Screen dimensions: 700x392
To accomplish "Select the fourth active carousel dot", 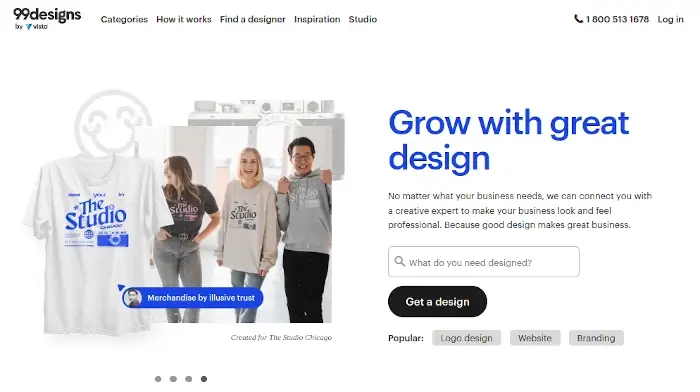I will [x=204, y=379].
